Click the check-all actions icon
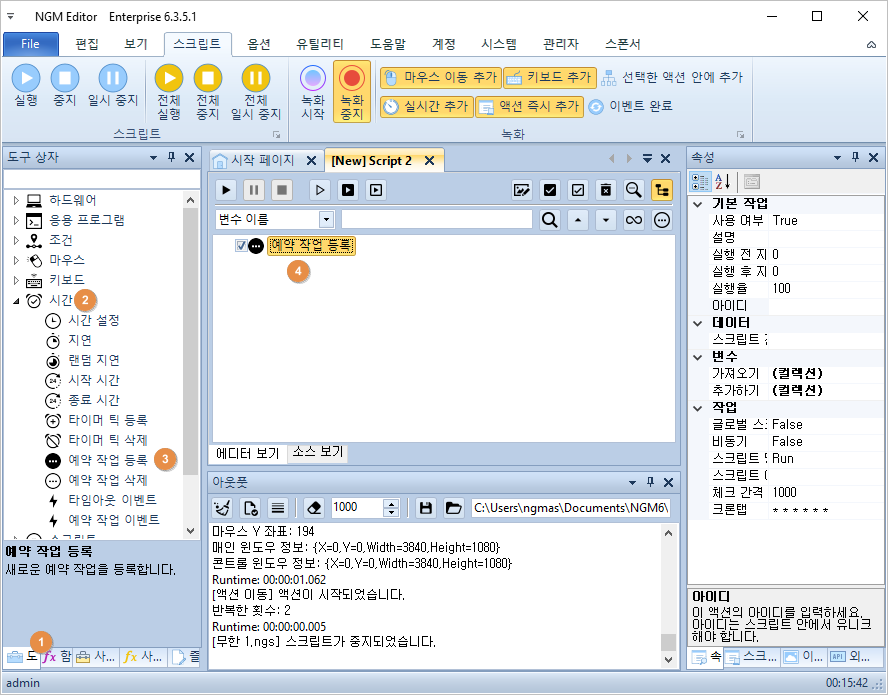 (549, 190)
